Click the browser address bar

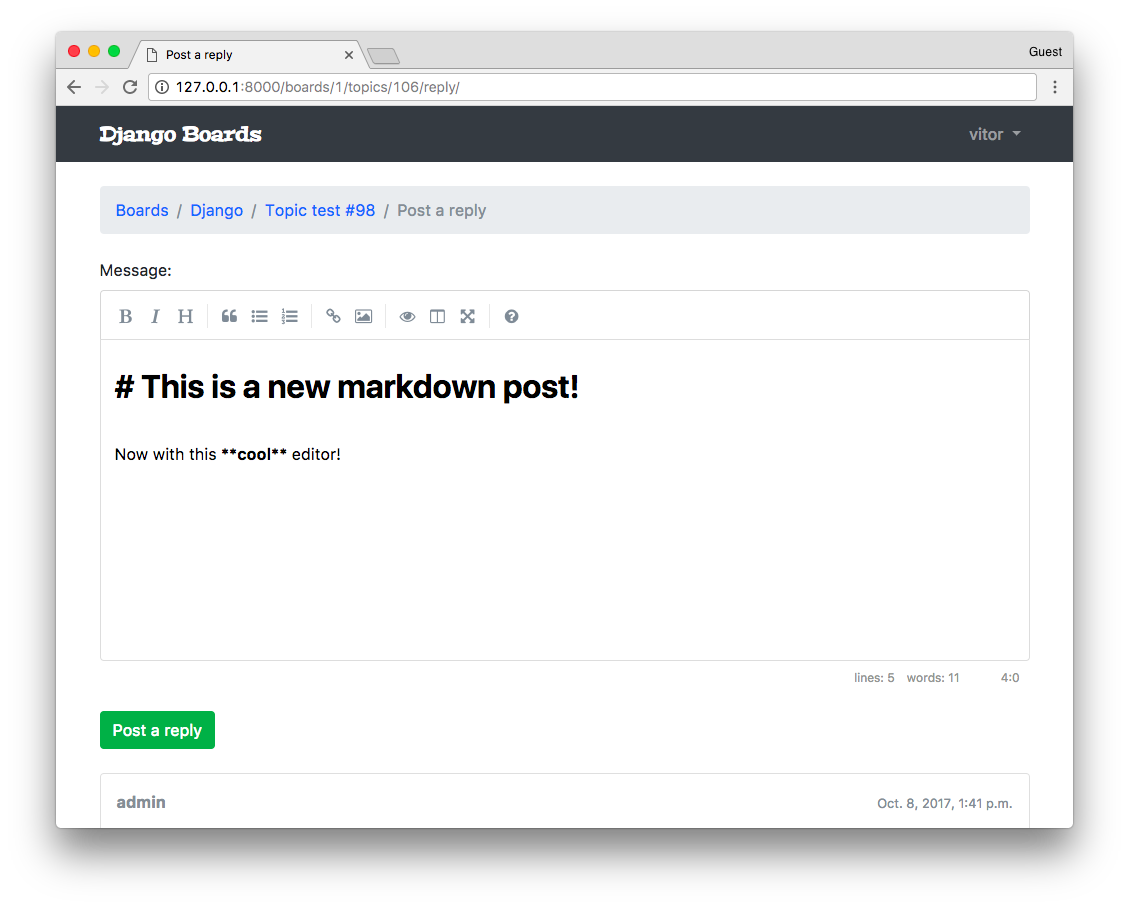(592, 87)
